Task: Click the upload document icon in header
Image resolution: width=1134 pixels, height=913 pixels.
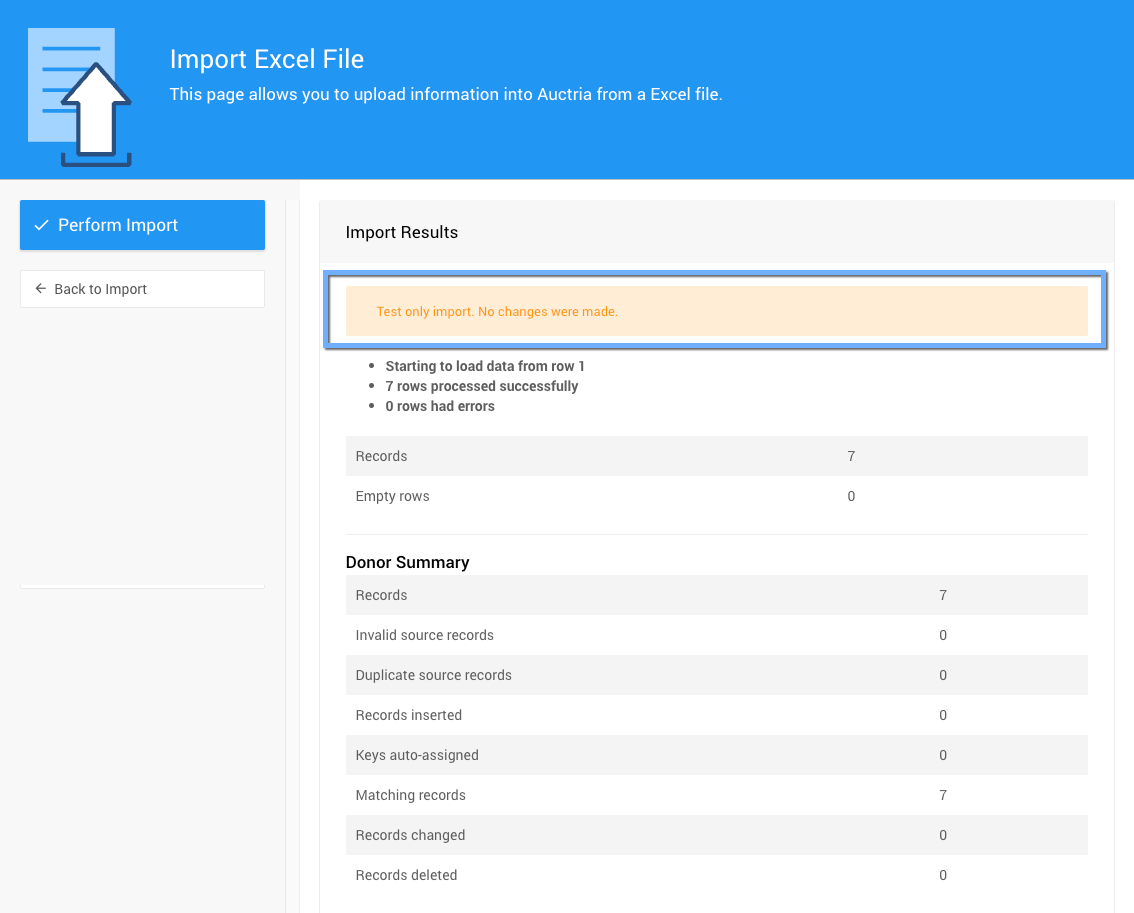Action: point(80,98)
